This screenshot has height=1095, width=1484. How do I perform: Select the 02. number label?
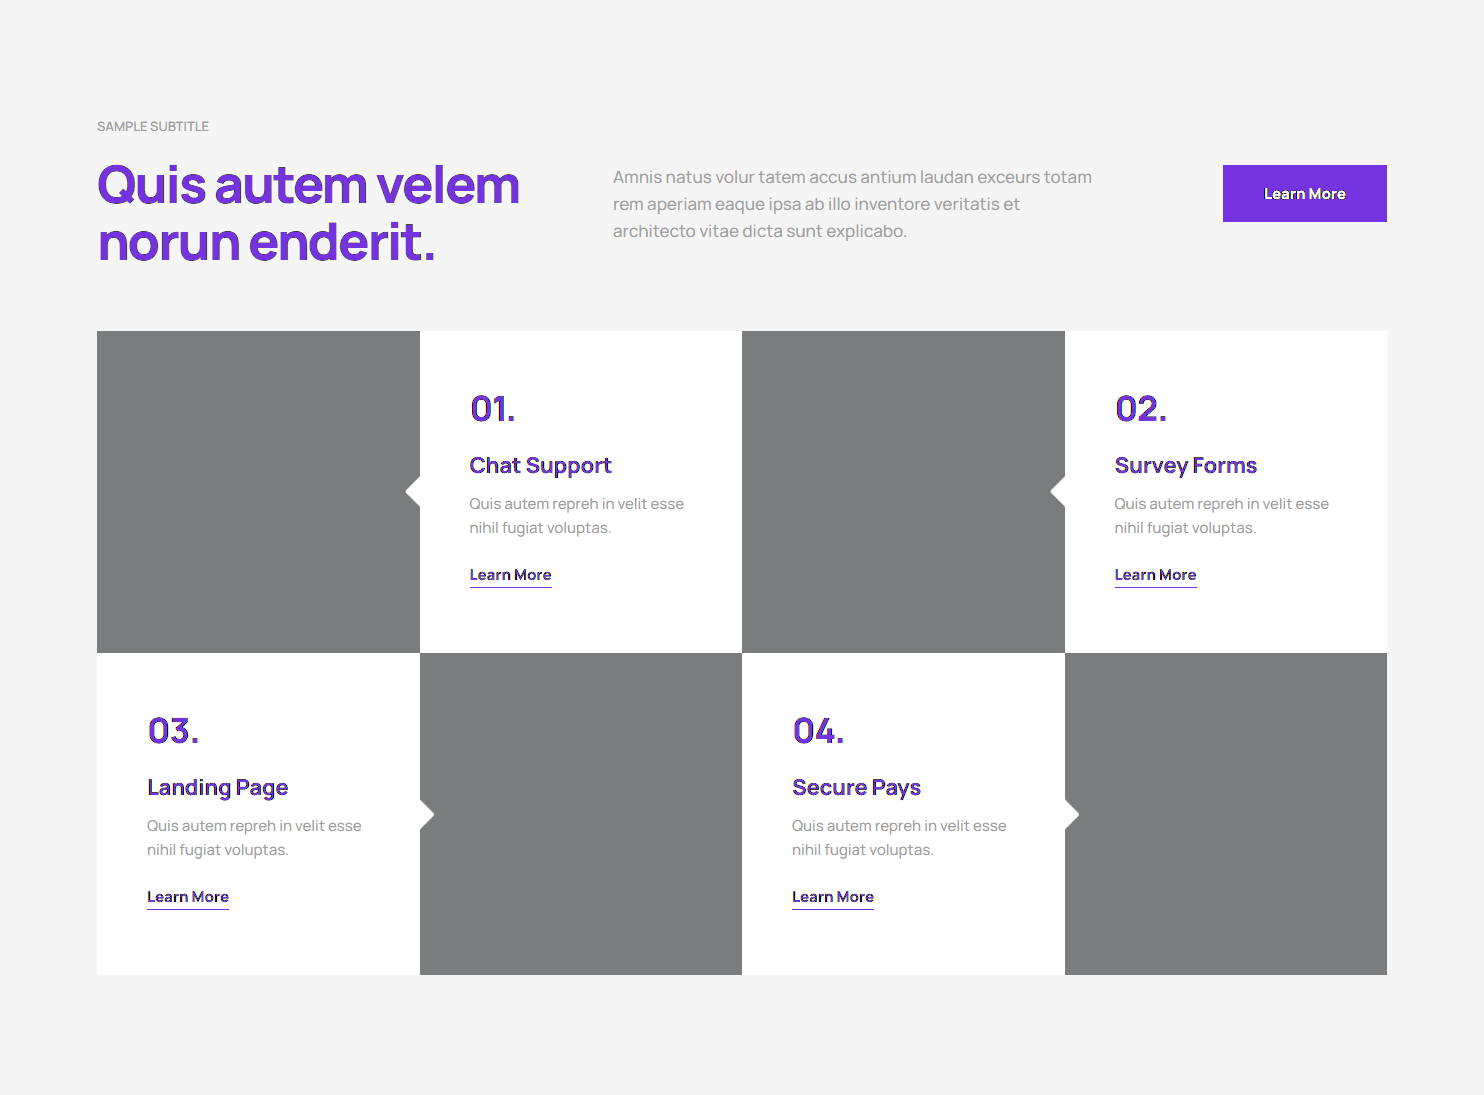tap(1140, 409)
